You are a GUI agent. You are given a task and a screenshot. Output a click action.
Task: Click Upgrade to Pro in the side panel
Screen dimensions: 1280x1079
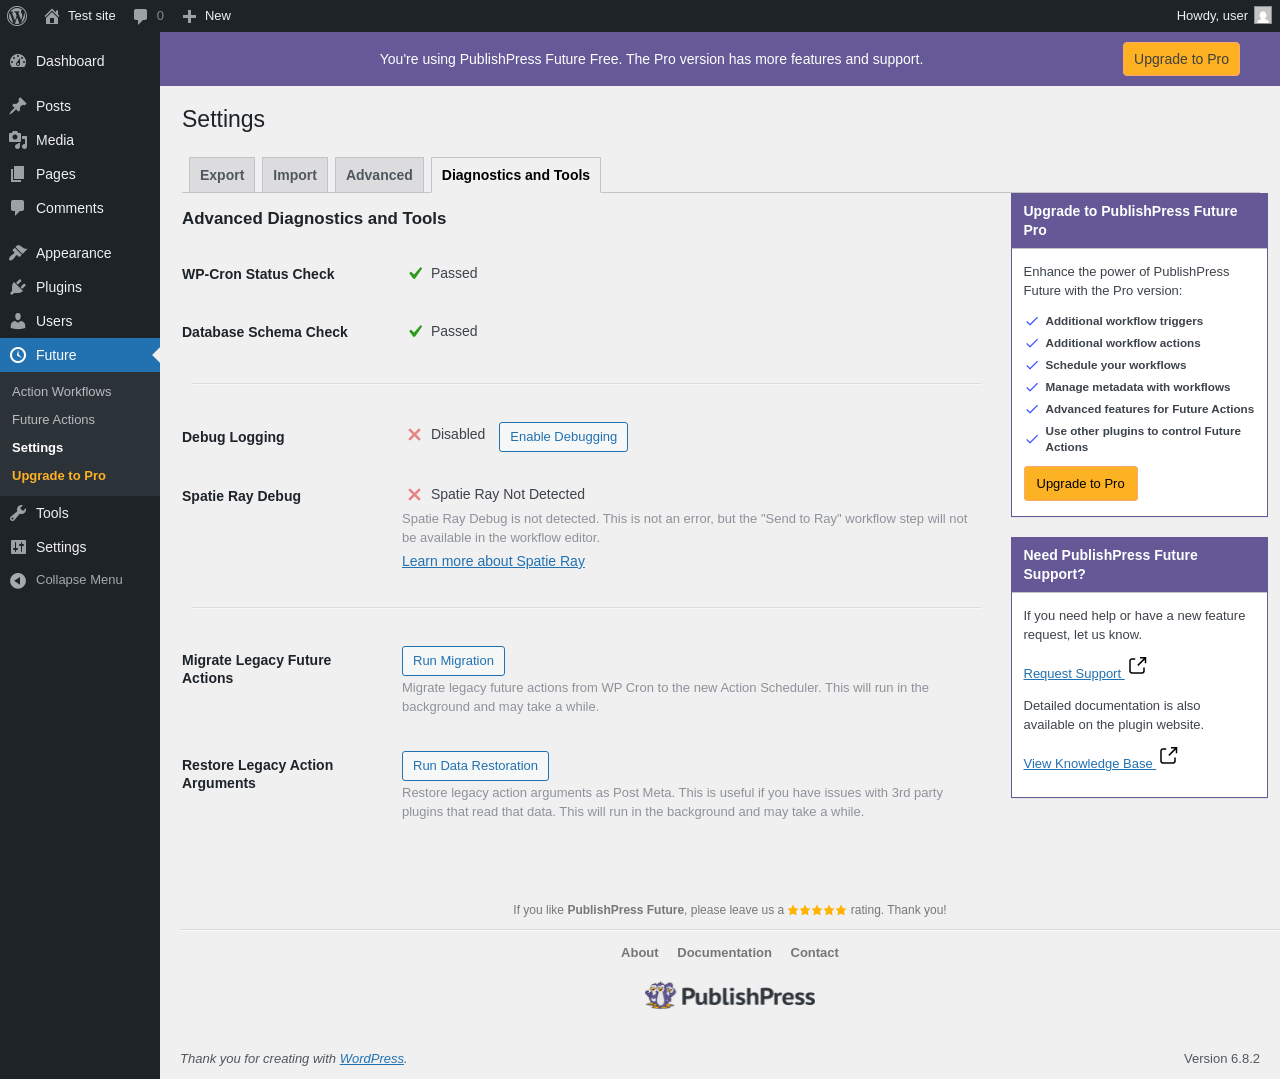pyautogui.click(x=1080, y=484)
